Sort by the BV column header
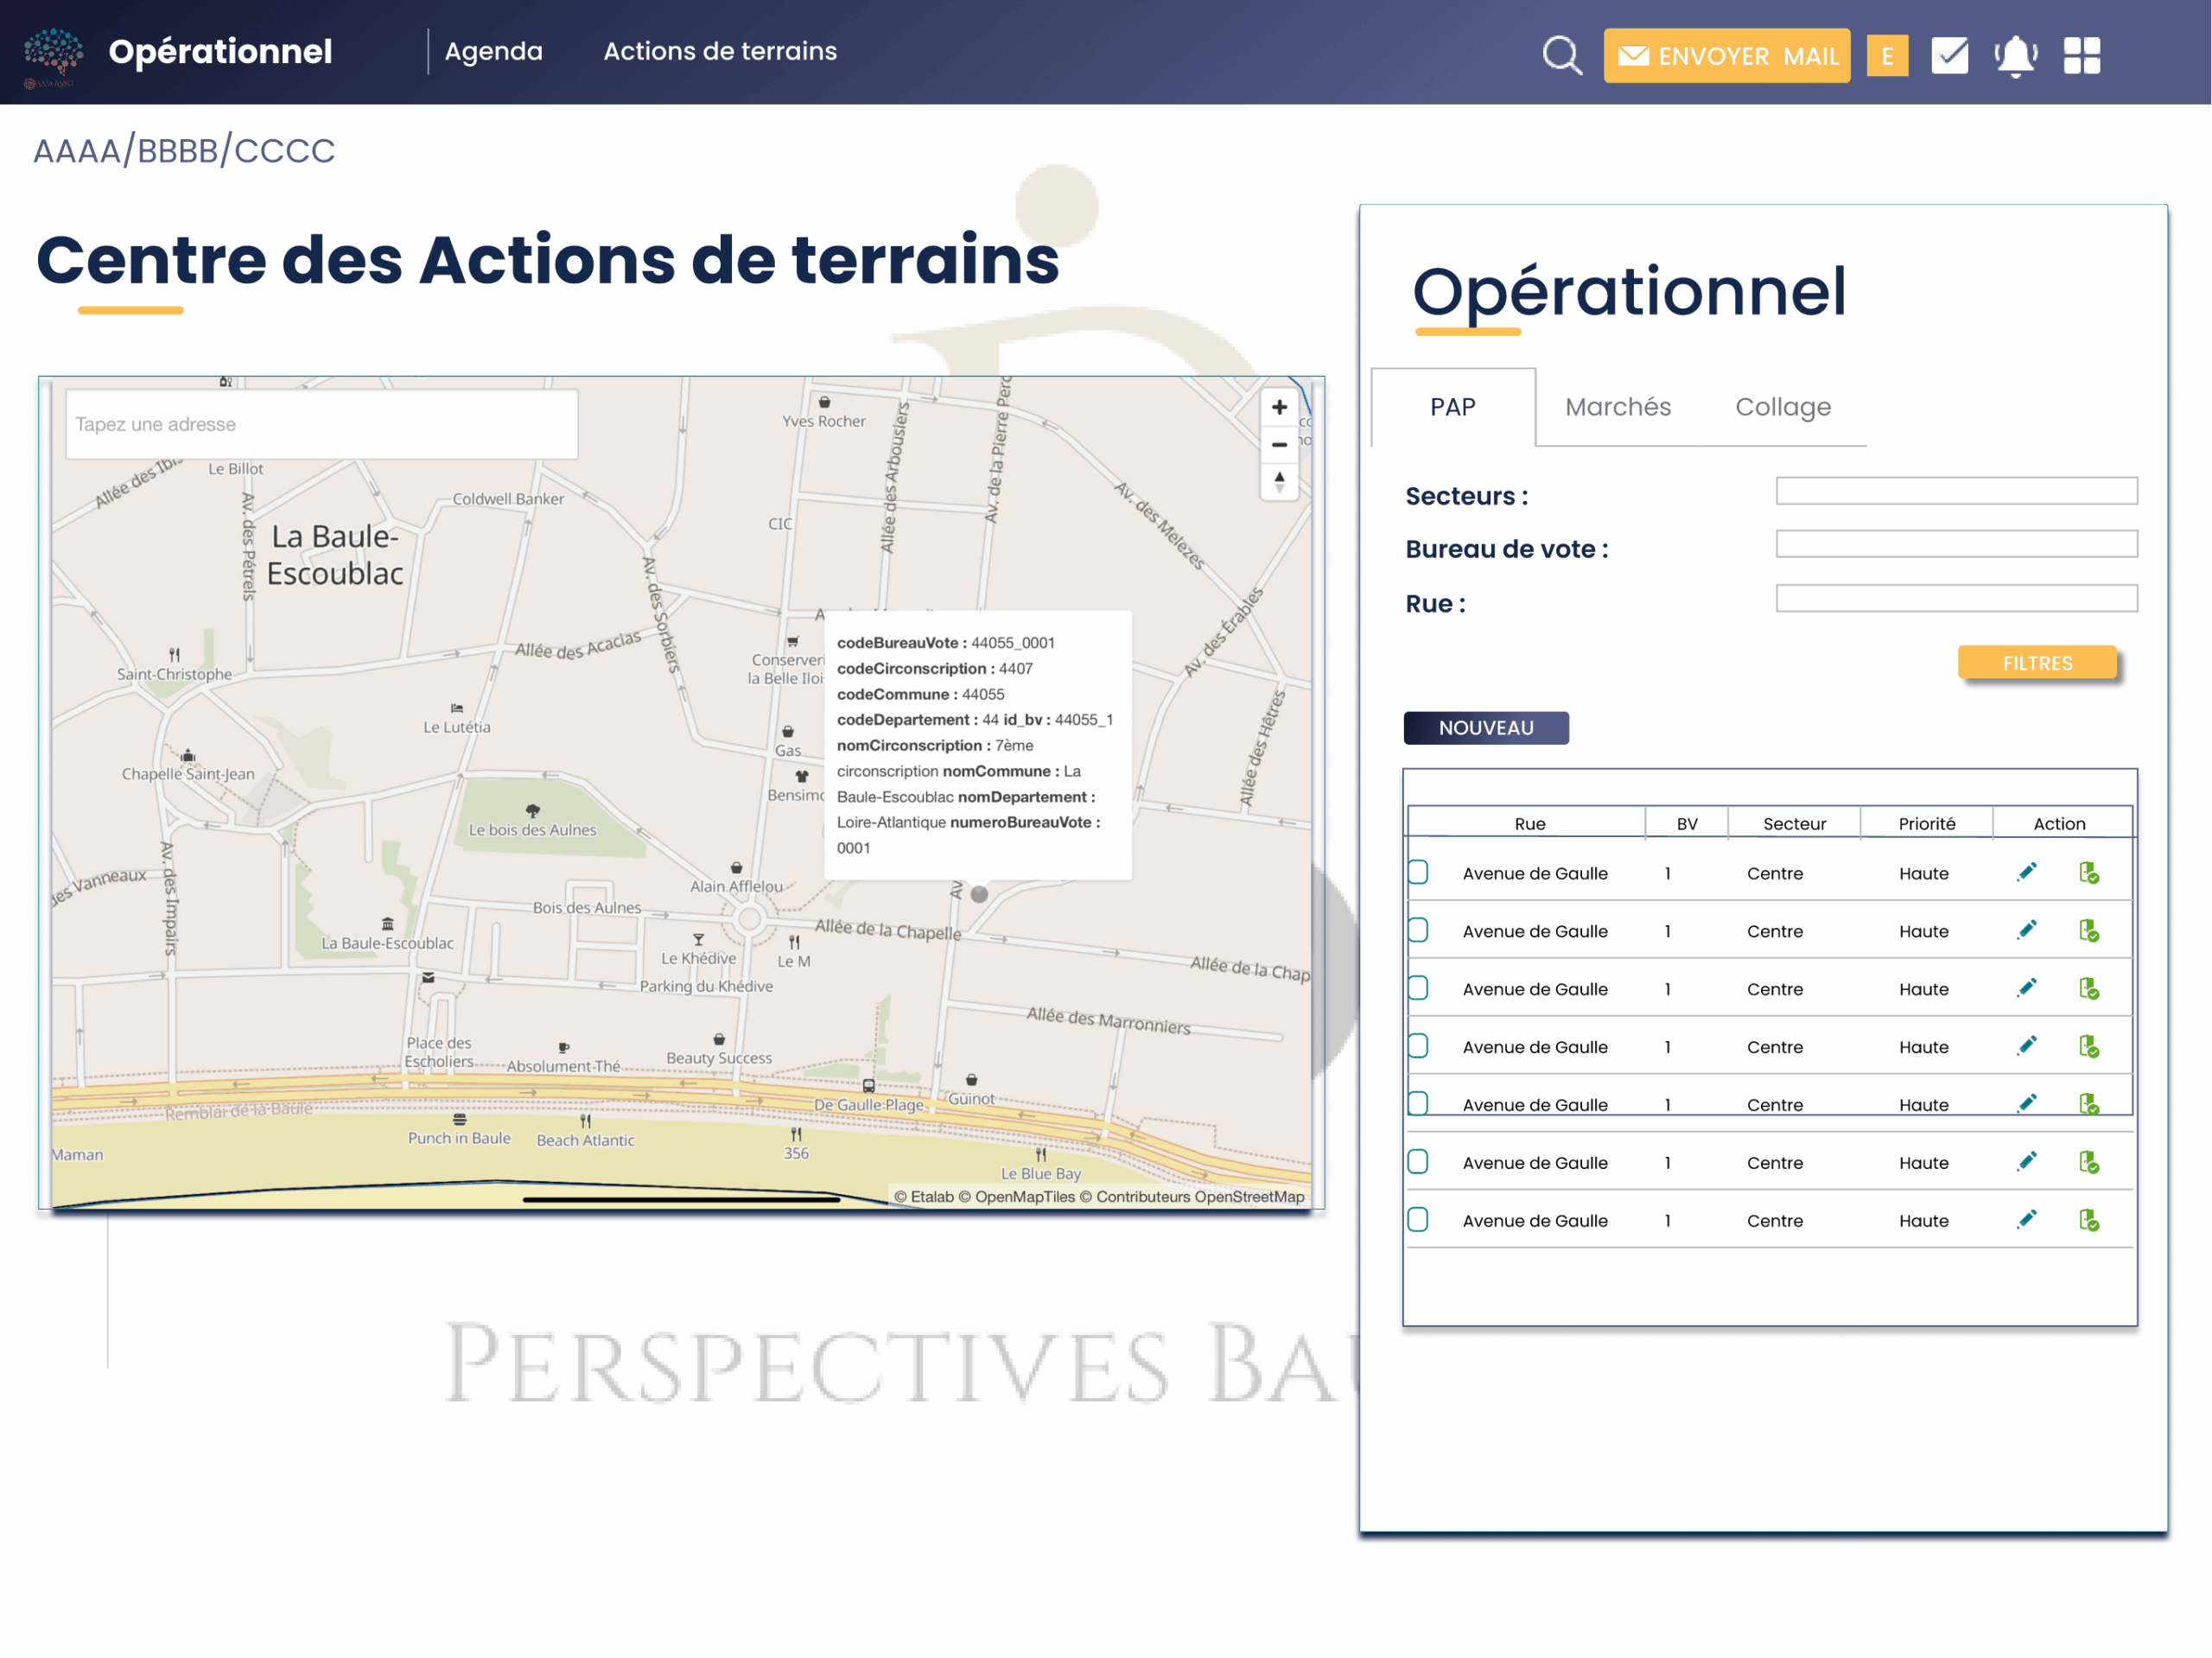Screen dimensions: 2212x1658 pos(1687,824)
